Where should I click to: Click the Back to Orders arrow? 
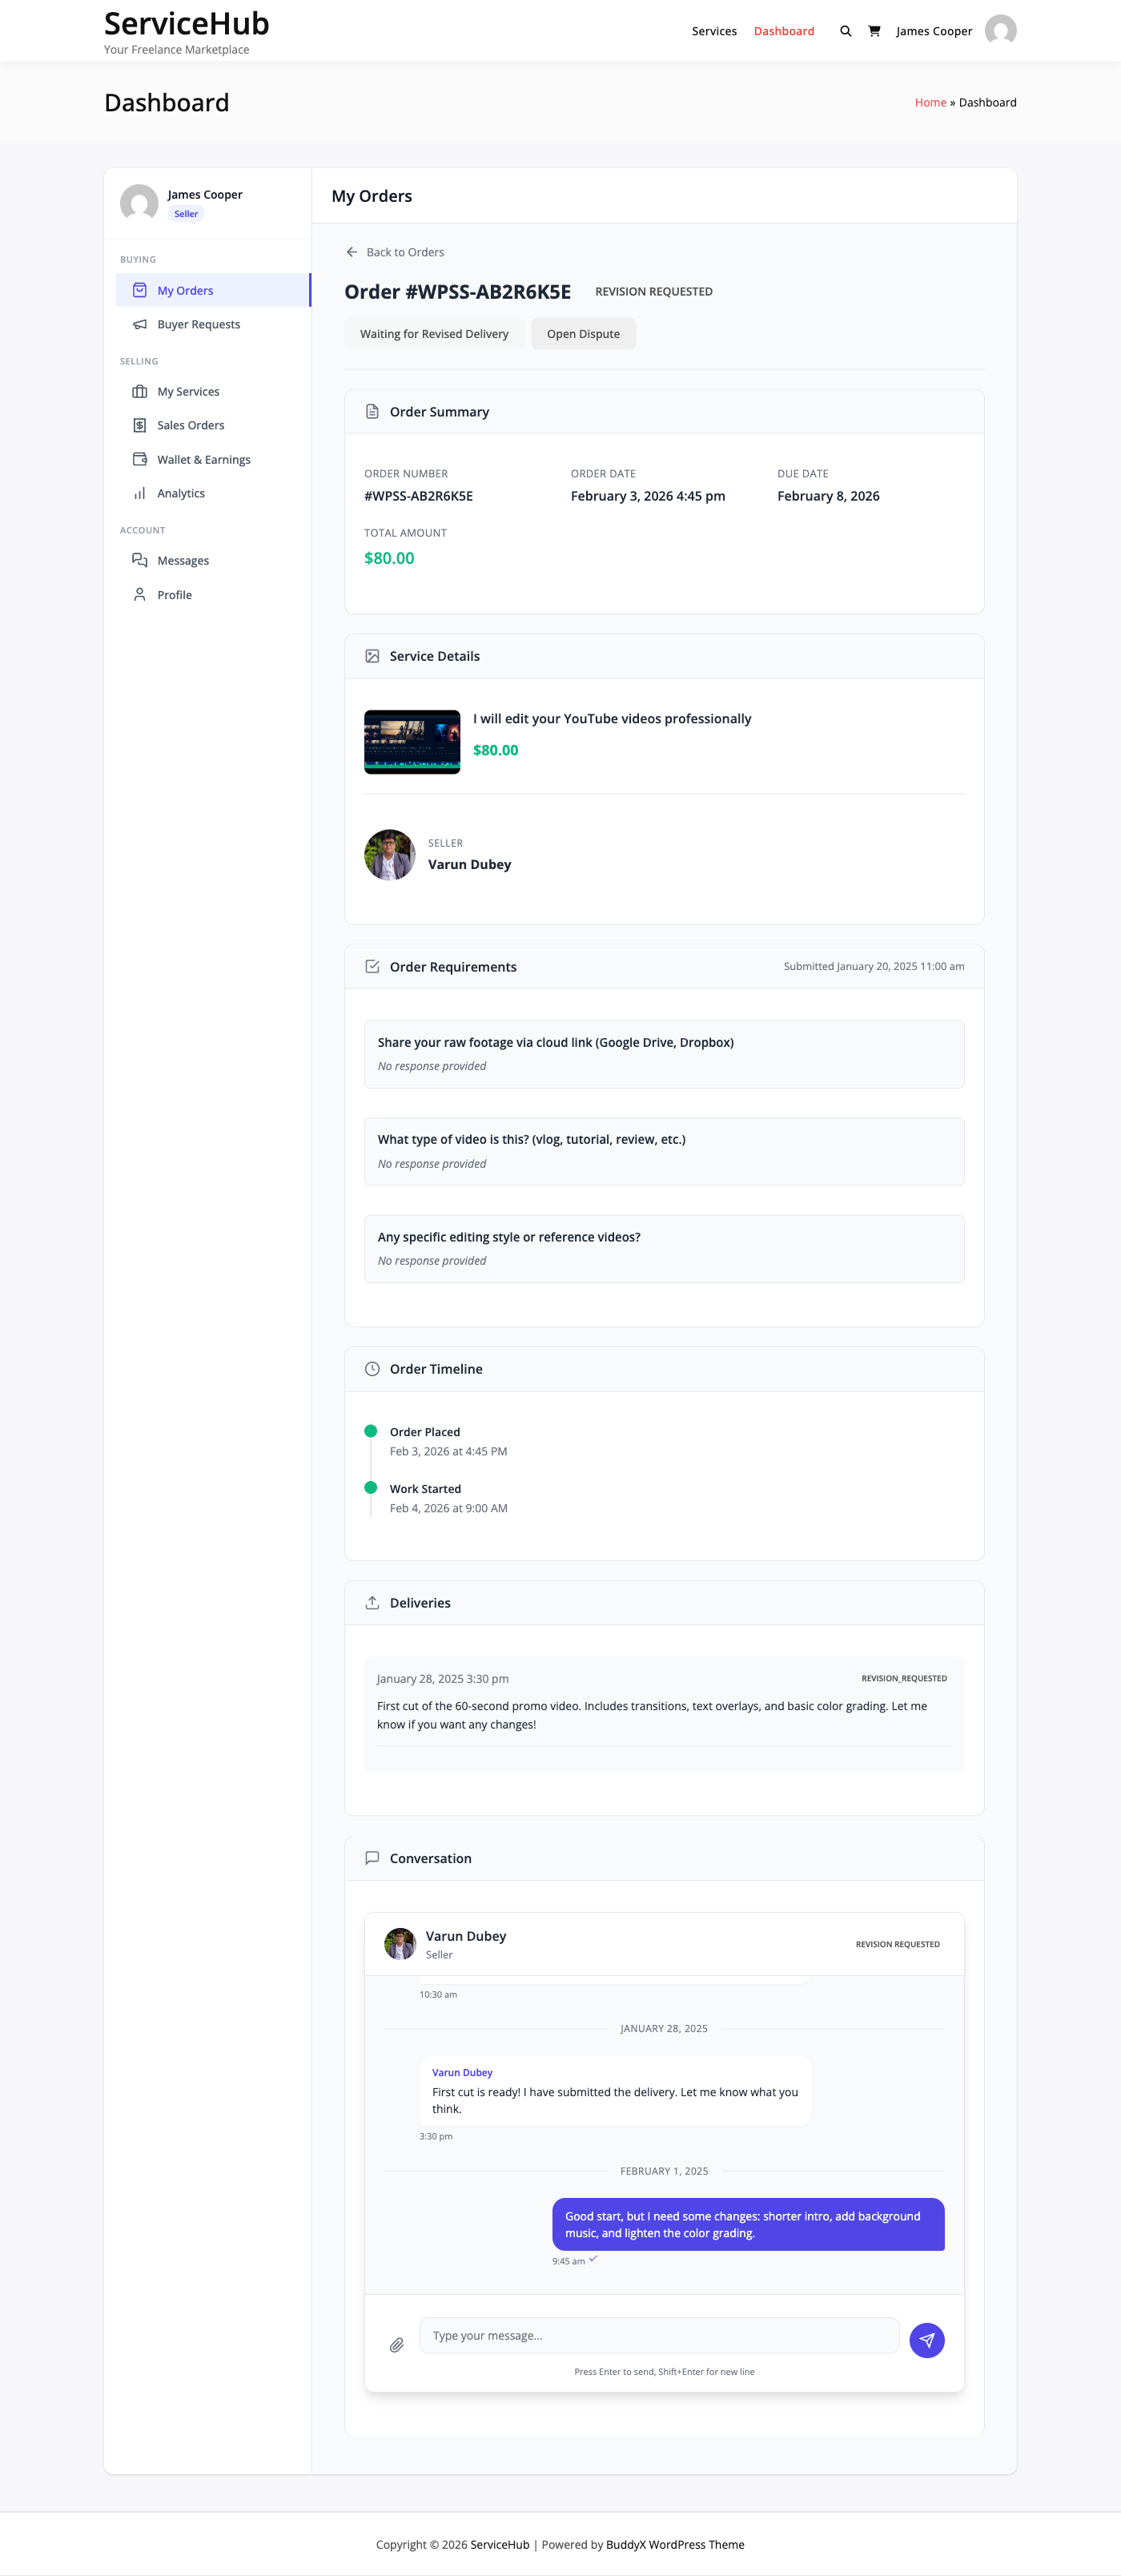tap(352, 252)
